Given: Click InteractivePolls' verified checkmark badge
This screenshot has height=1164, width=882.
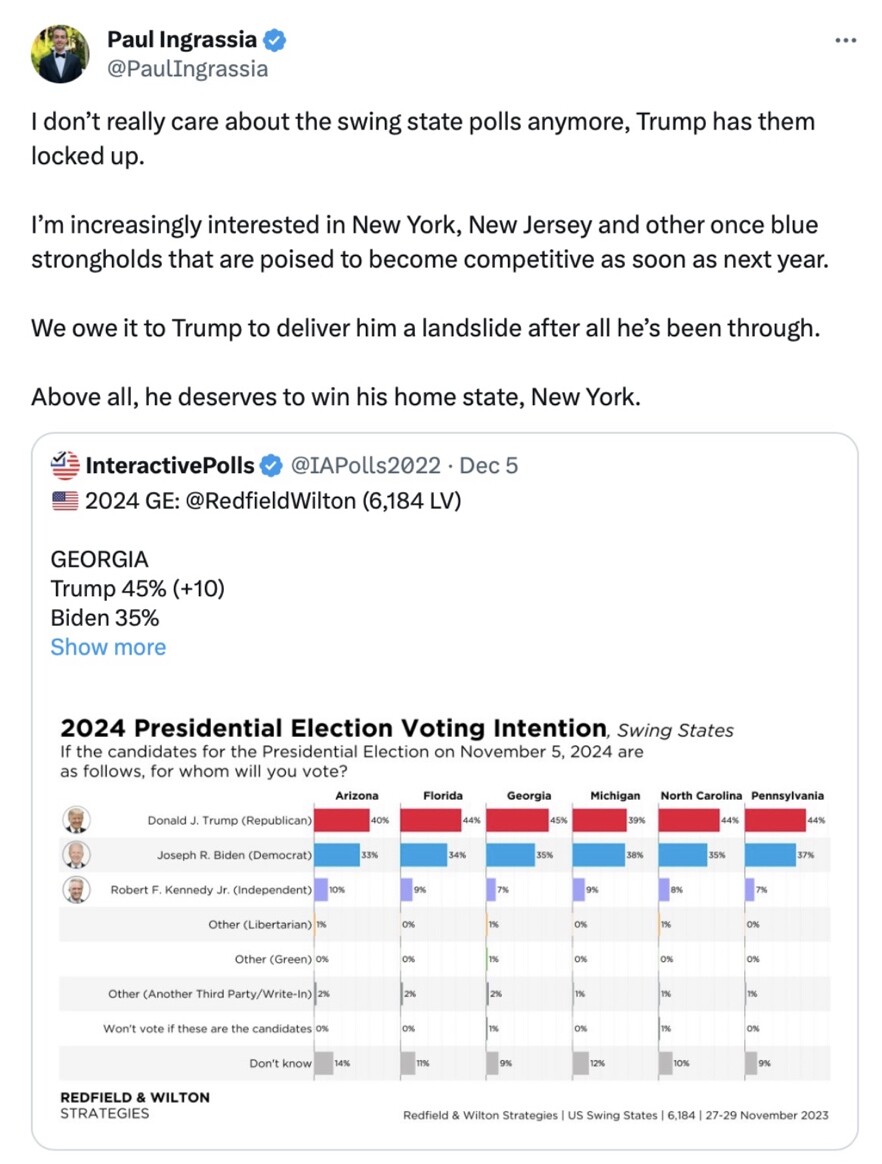Looking at the screenshot, I should point(272,465).
